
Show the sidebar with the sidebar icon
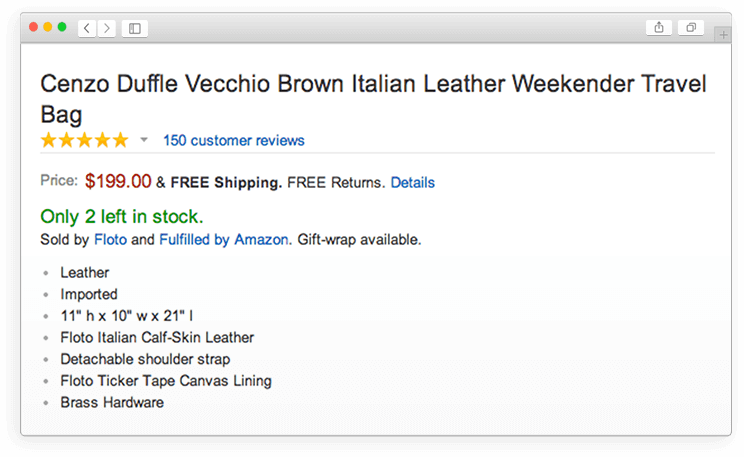pos(135,28)
